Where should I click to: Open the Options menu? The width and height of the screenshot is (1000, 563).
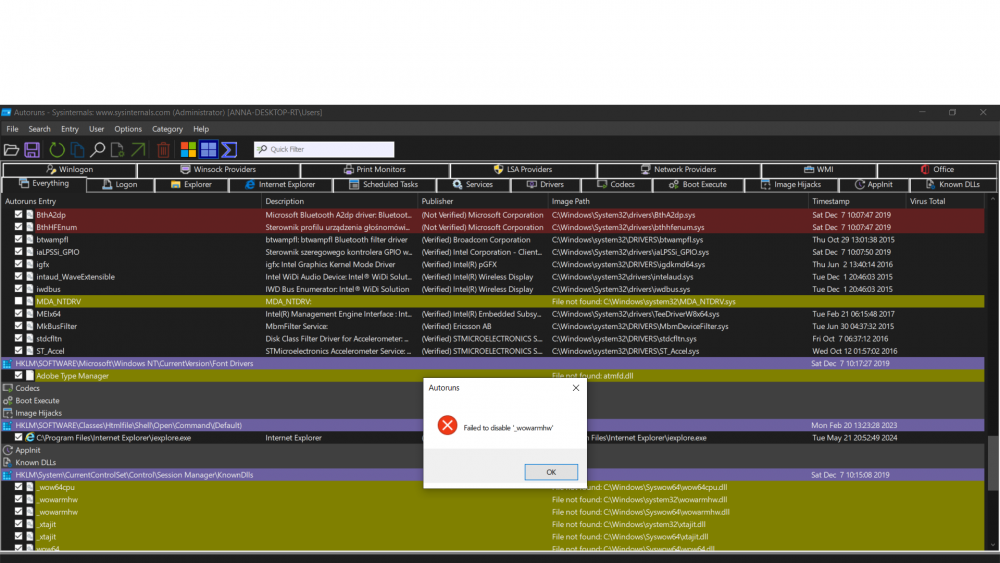(x=128, y=129)
